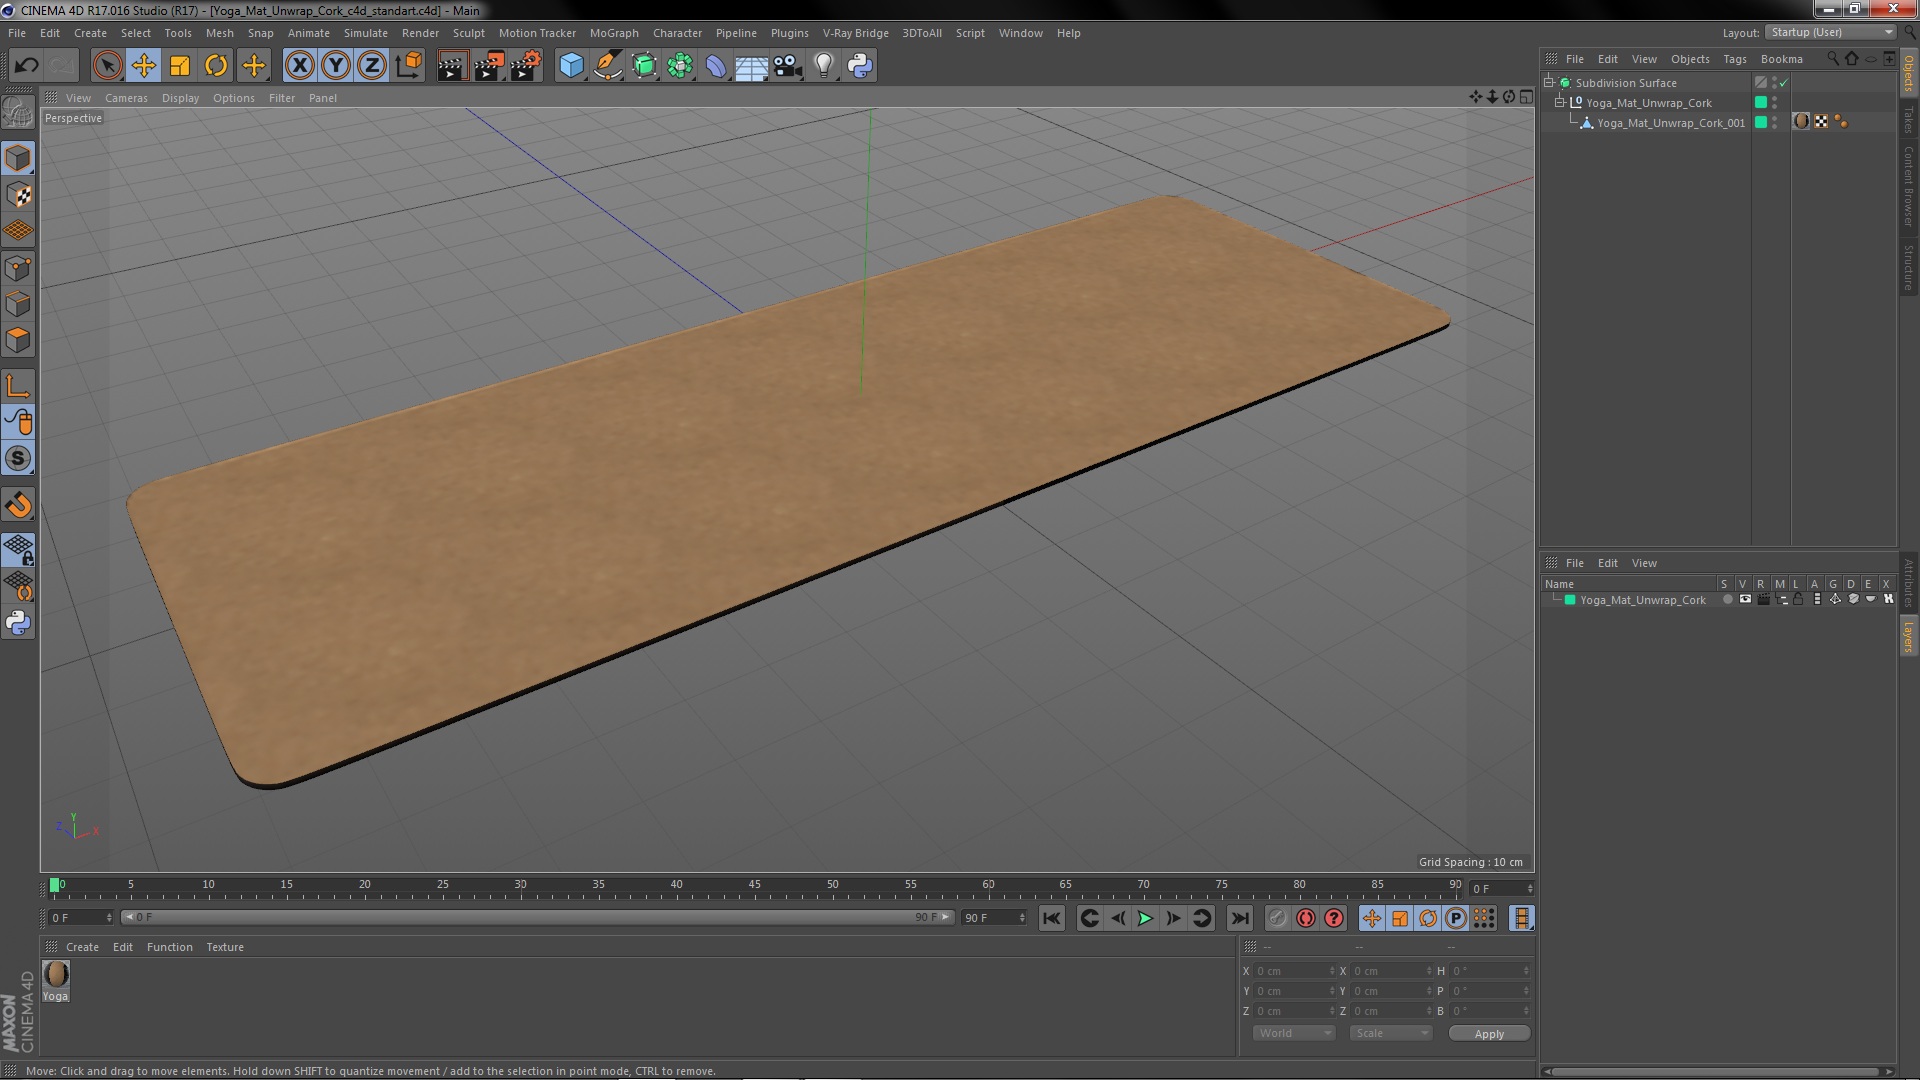
Task: Toggle layer Solo for Yoga_Mat_Unwrap_Cork
Action: point(1727,600)
